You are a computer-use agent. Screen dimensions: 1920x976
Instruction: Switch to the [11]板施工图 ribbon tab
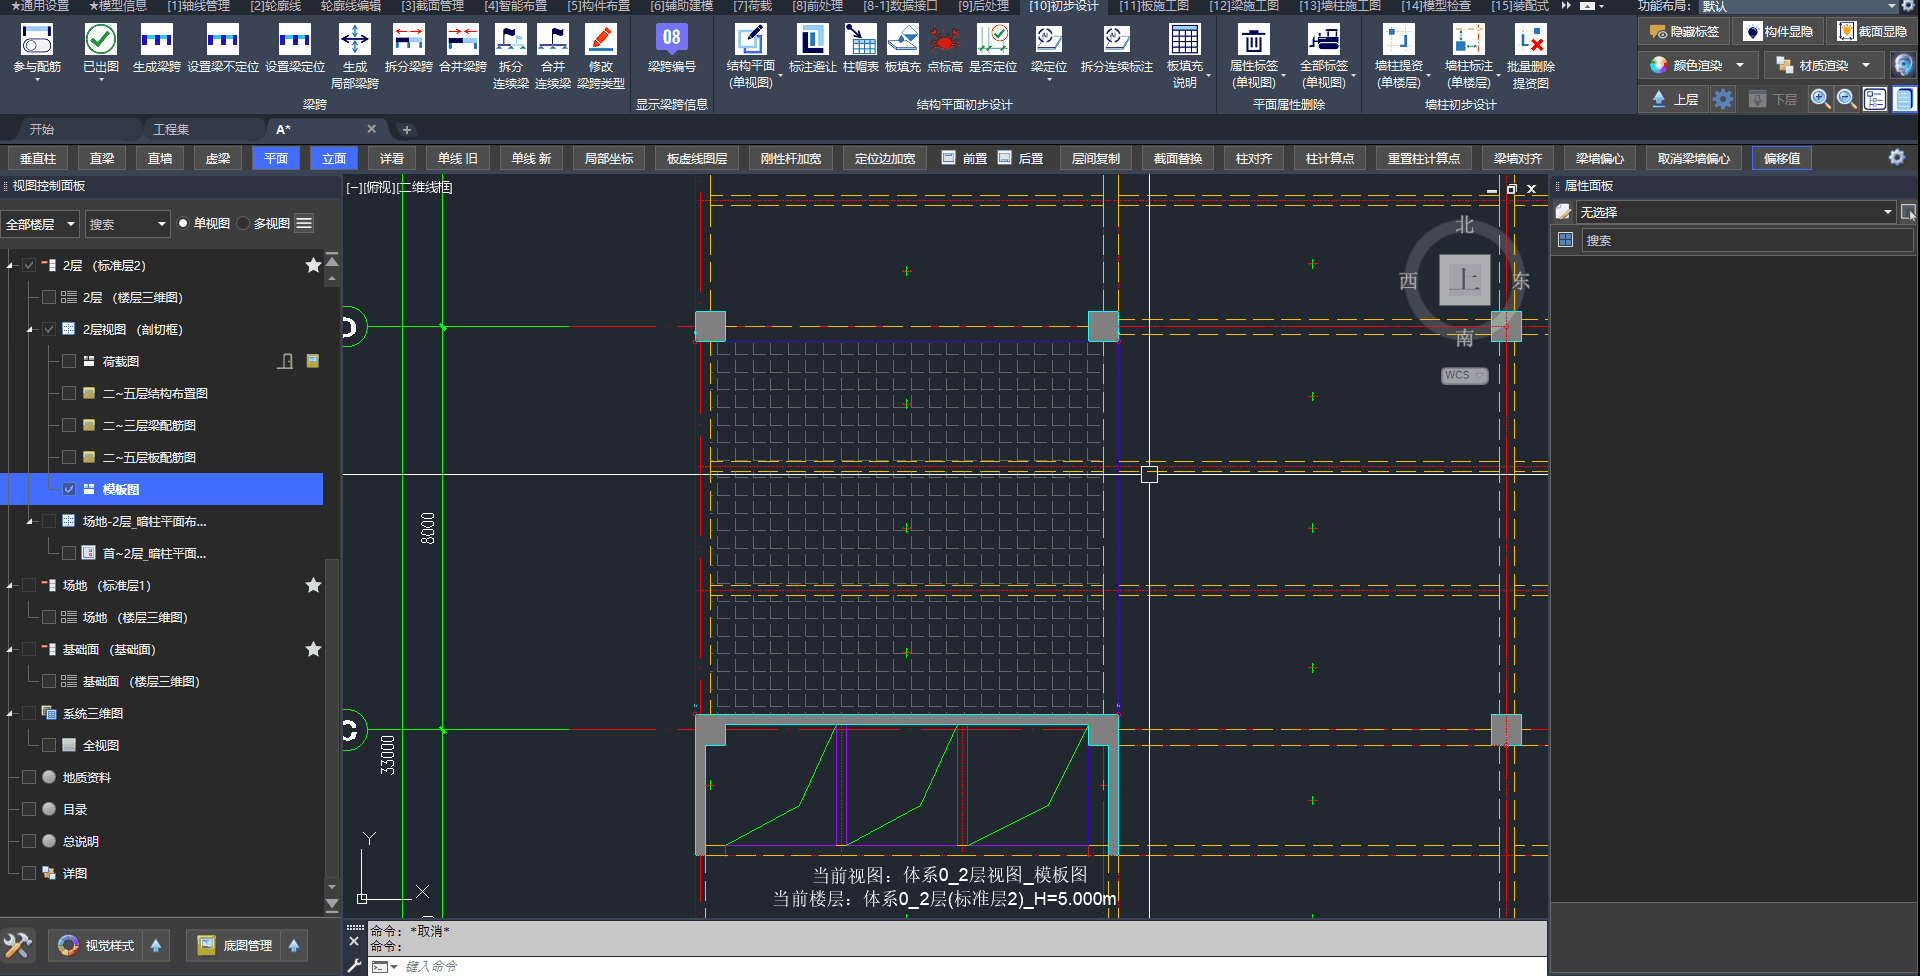1153,6
